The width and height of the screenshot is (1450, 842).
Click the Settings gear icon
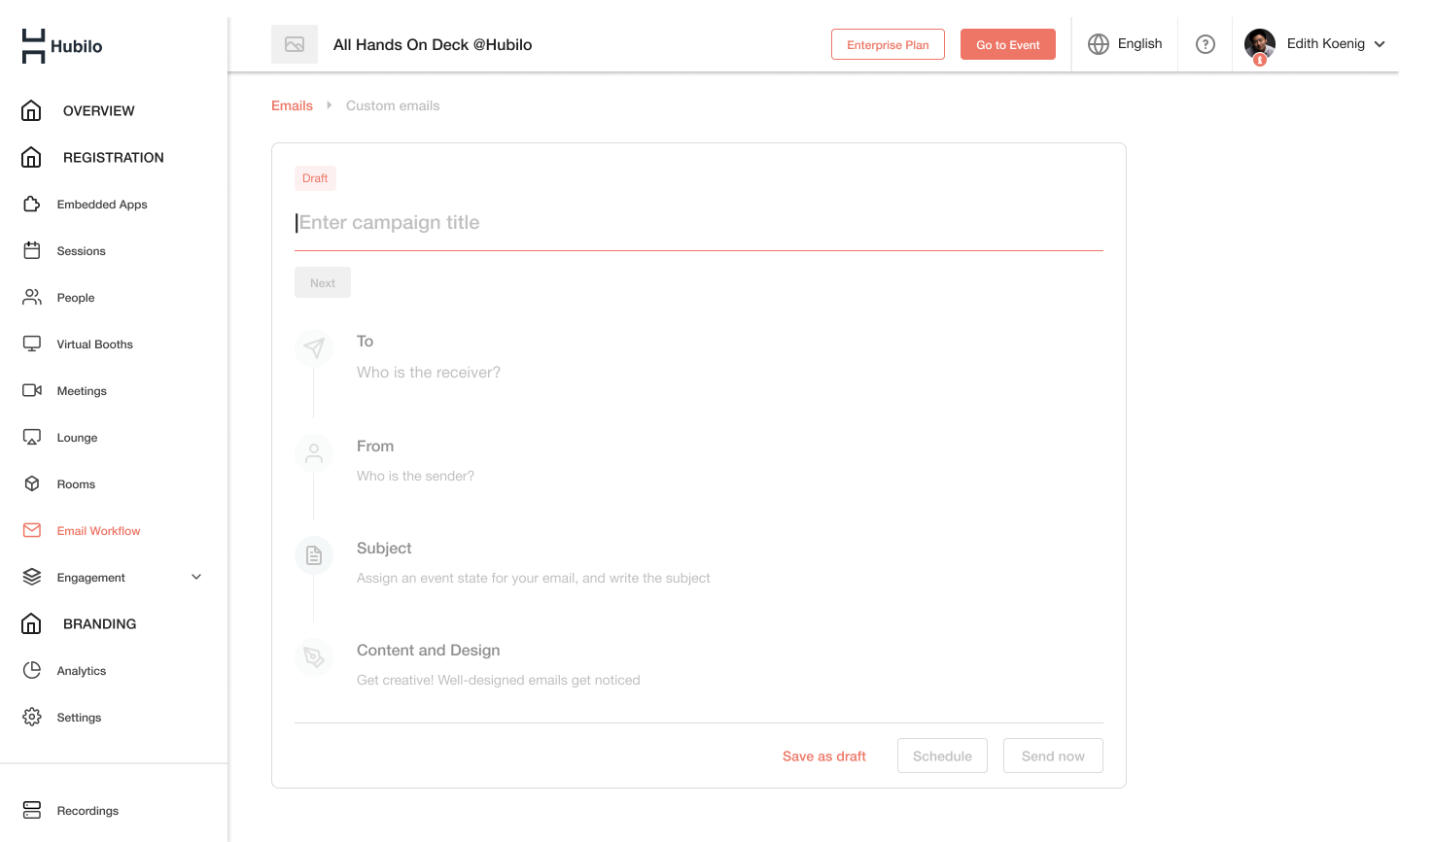(32, 717)
